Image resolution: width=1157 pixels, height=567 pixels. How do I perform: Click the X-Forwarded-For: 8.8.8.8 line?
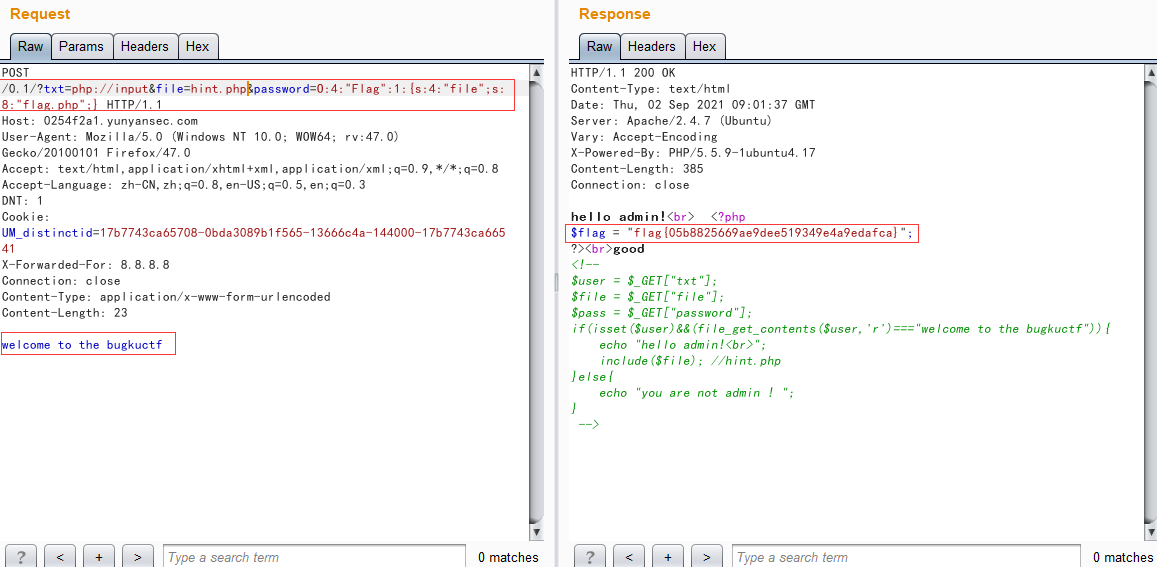coord(86,265)
